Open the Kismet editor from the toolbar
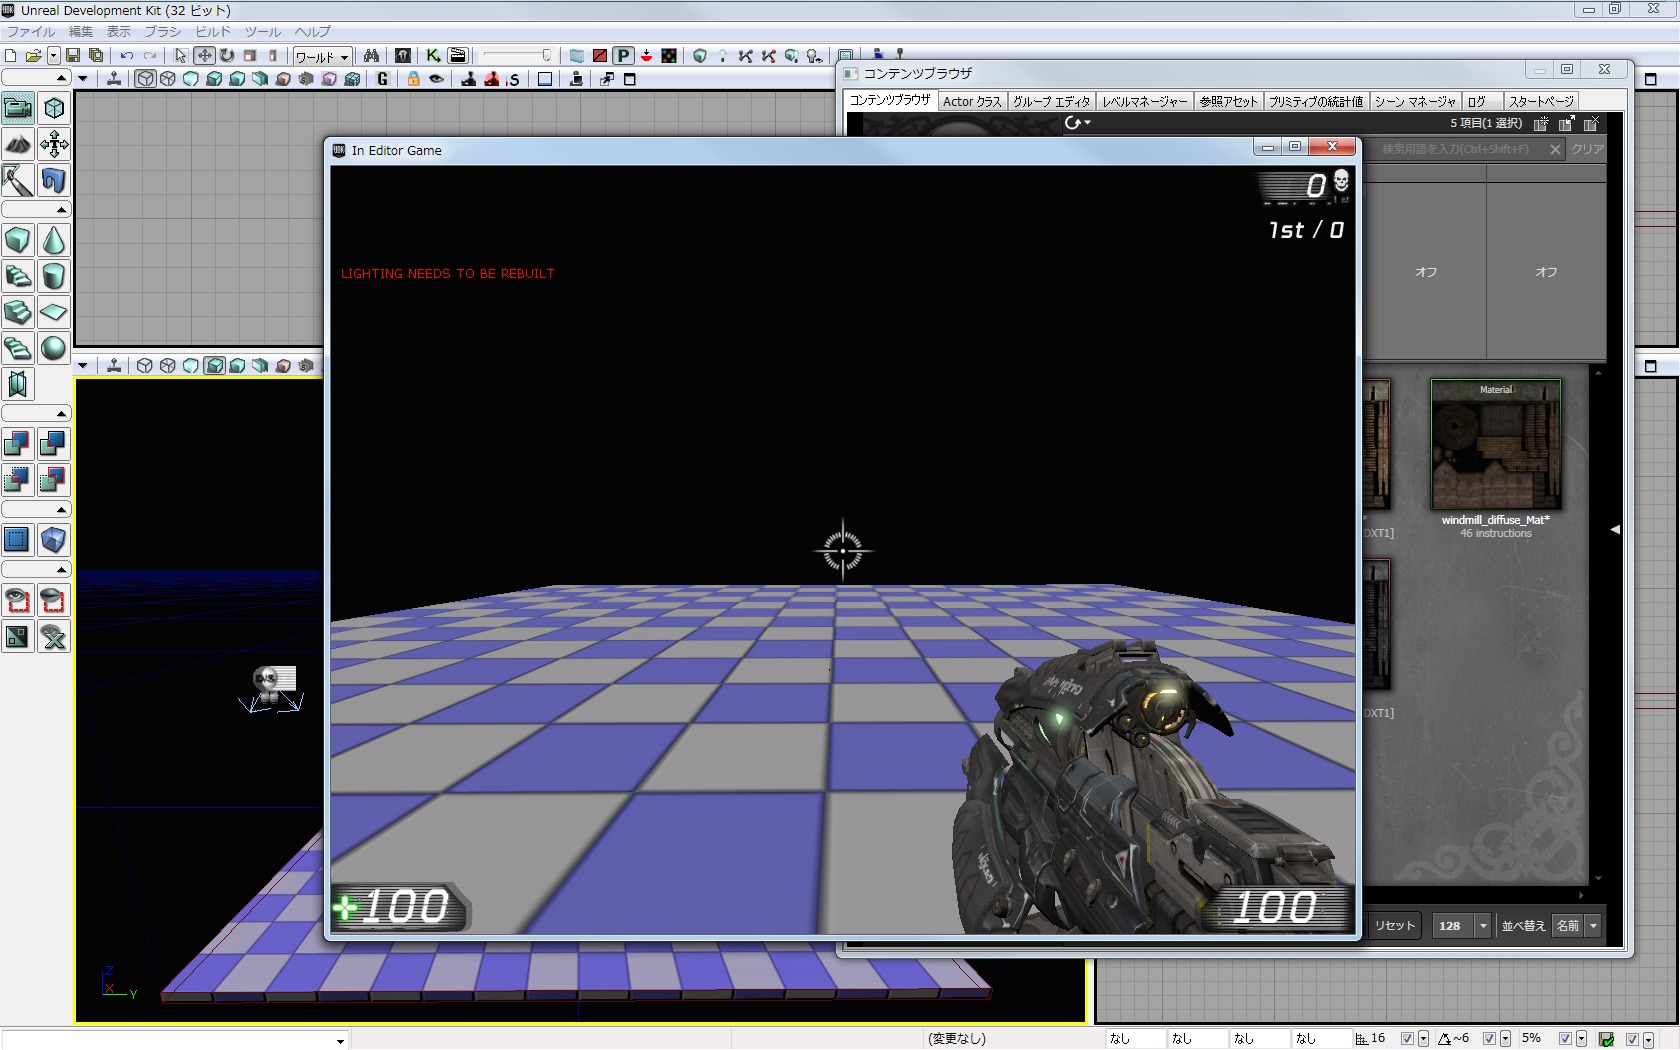The width and height of the screenshot is (1680, 1050). point(433,56)
